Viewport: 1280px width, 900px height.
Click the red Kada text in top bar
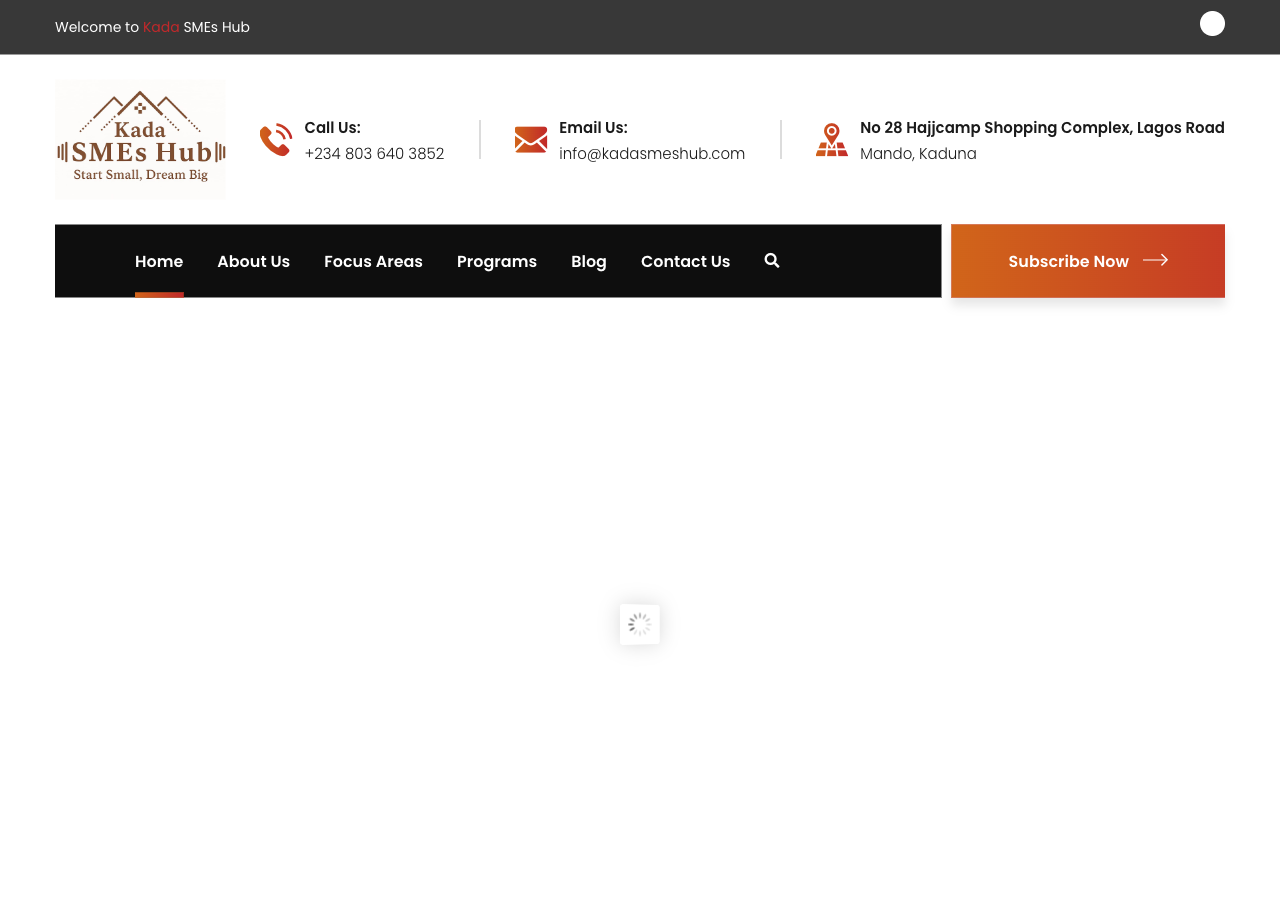click(161, 27)
